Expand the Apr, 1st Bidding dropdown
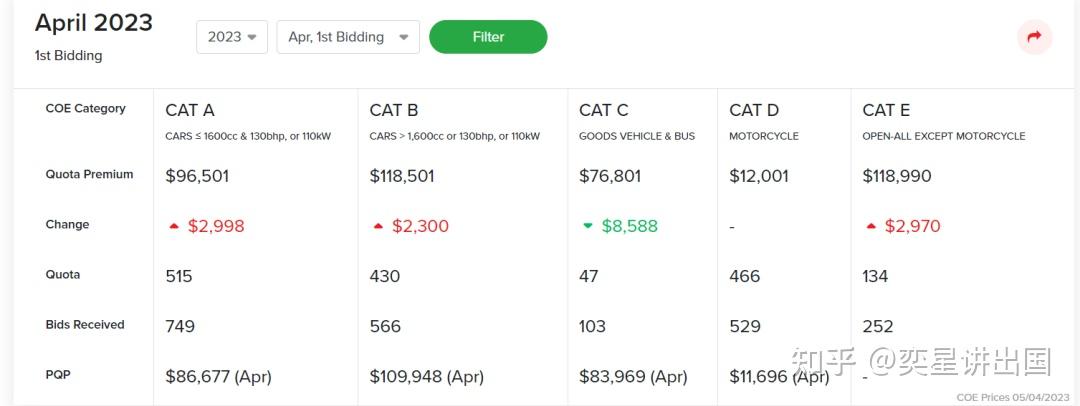Image resolution: width=1080 pixels, height=406 pixels. (348, 37)
